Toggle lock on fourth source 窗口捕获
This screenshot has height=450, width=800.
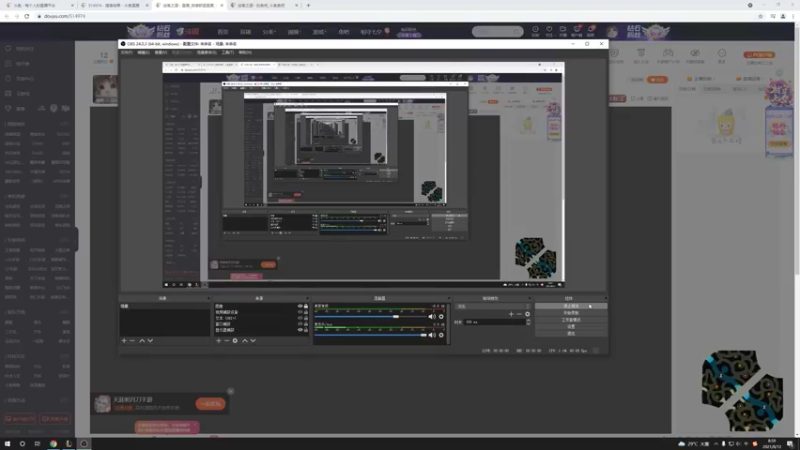306,324
